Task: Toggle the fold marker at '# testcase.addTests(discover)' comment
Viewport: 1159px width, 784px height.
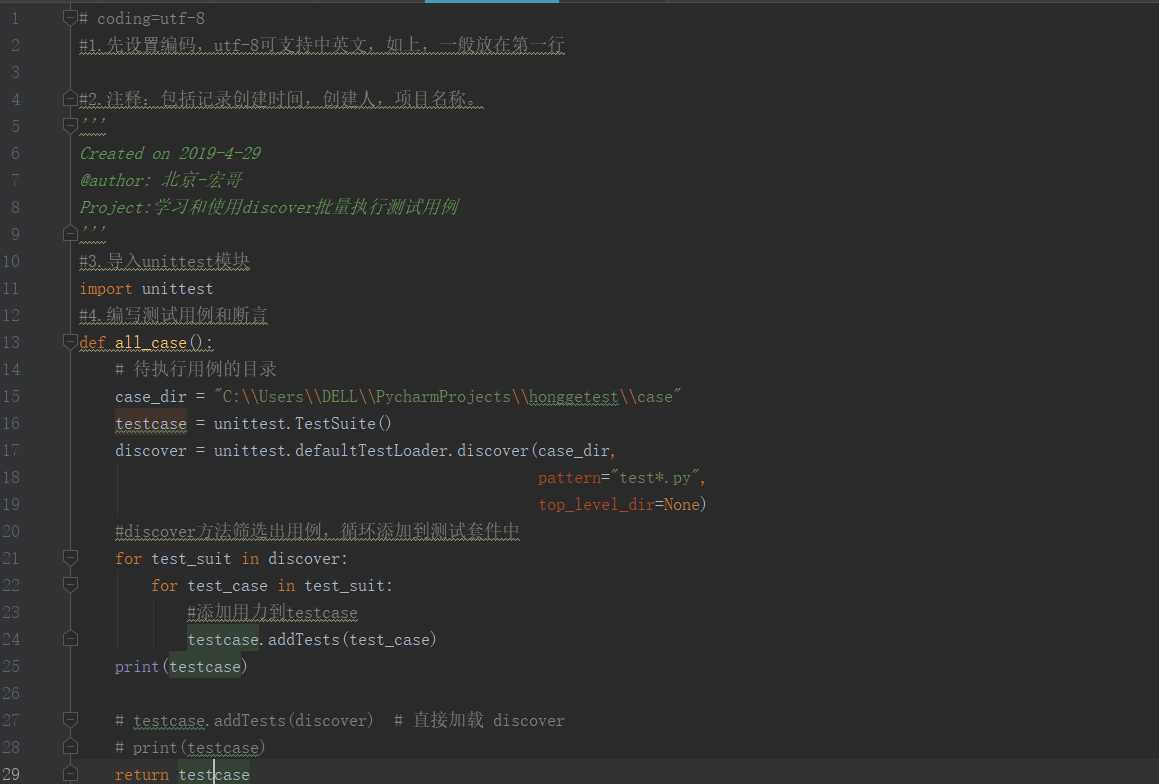Action: (70, 720)
